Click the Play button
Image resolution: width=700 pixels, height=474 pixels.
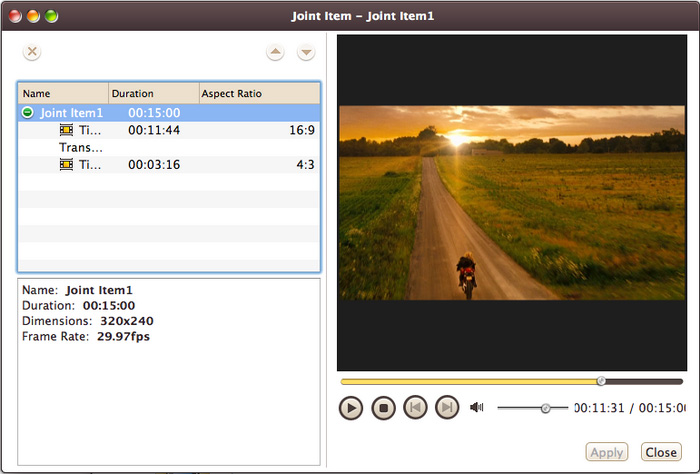coord(350,408)
